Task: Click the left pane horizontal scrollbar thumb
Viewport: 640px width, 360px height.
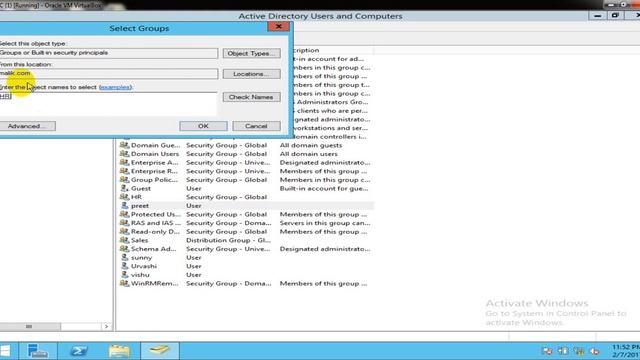Action: pyautogui.click(x=29, y=327)
